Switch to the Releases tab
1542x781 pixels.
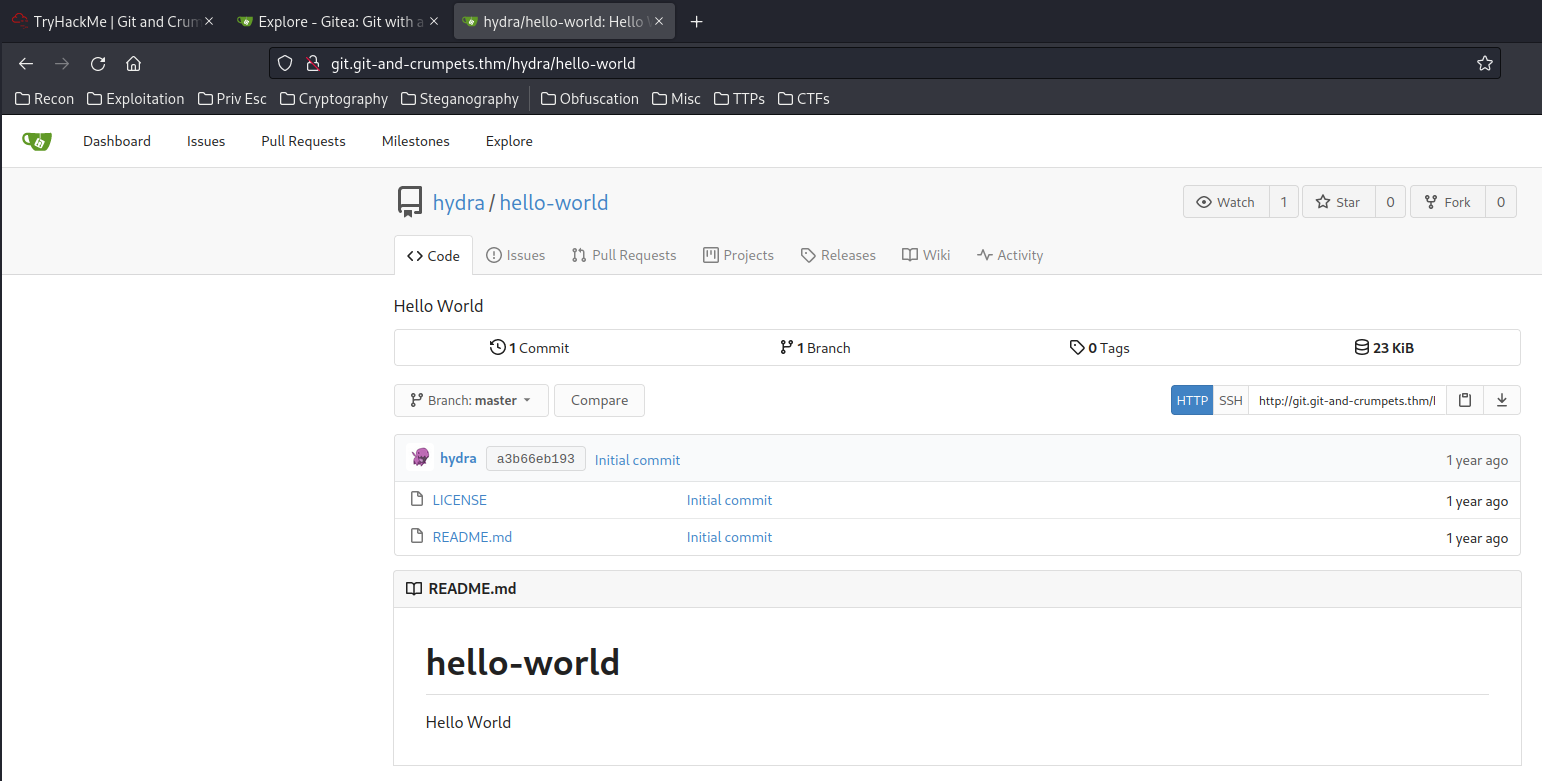(838, 255)
